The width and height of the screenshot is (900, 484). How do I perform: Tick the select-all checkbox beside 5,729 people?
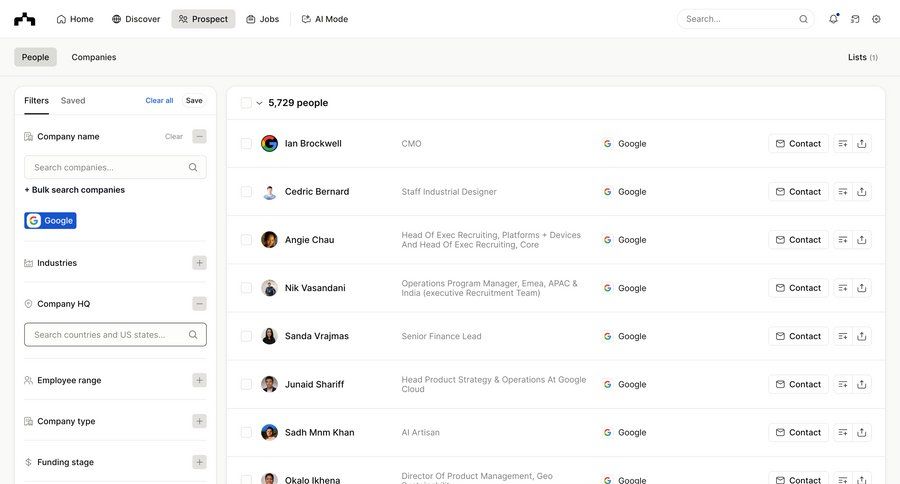246,103
